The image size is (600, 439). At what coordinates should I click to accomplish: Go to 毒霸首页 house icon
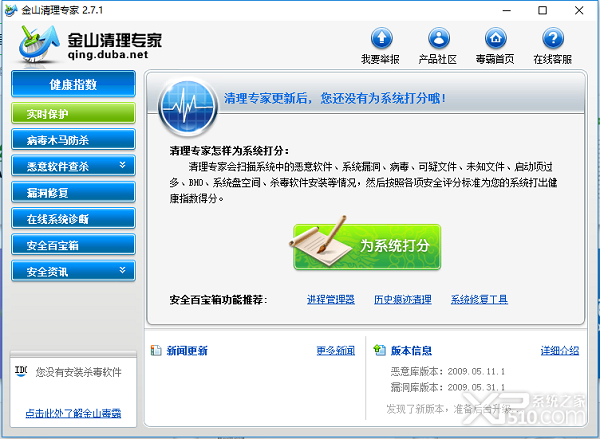pos(496,38)
